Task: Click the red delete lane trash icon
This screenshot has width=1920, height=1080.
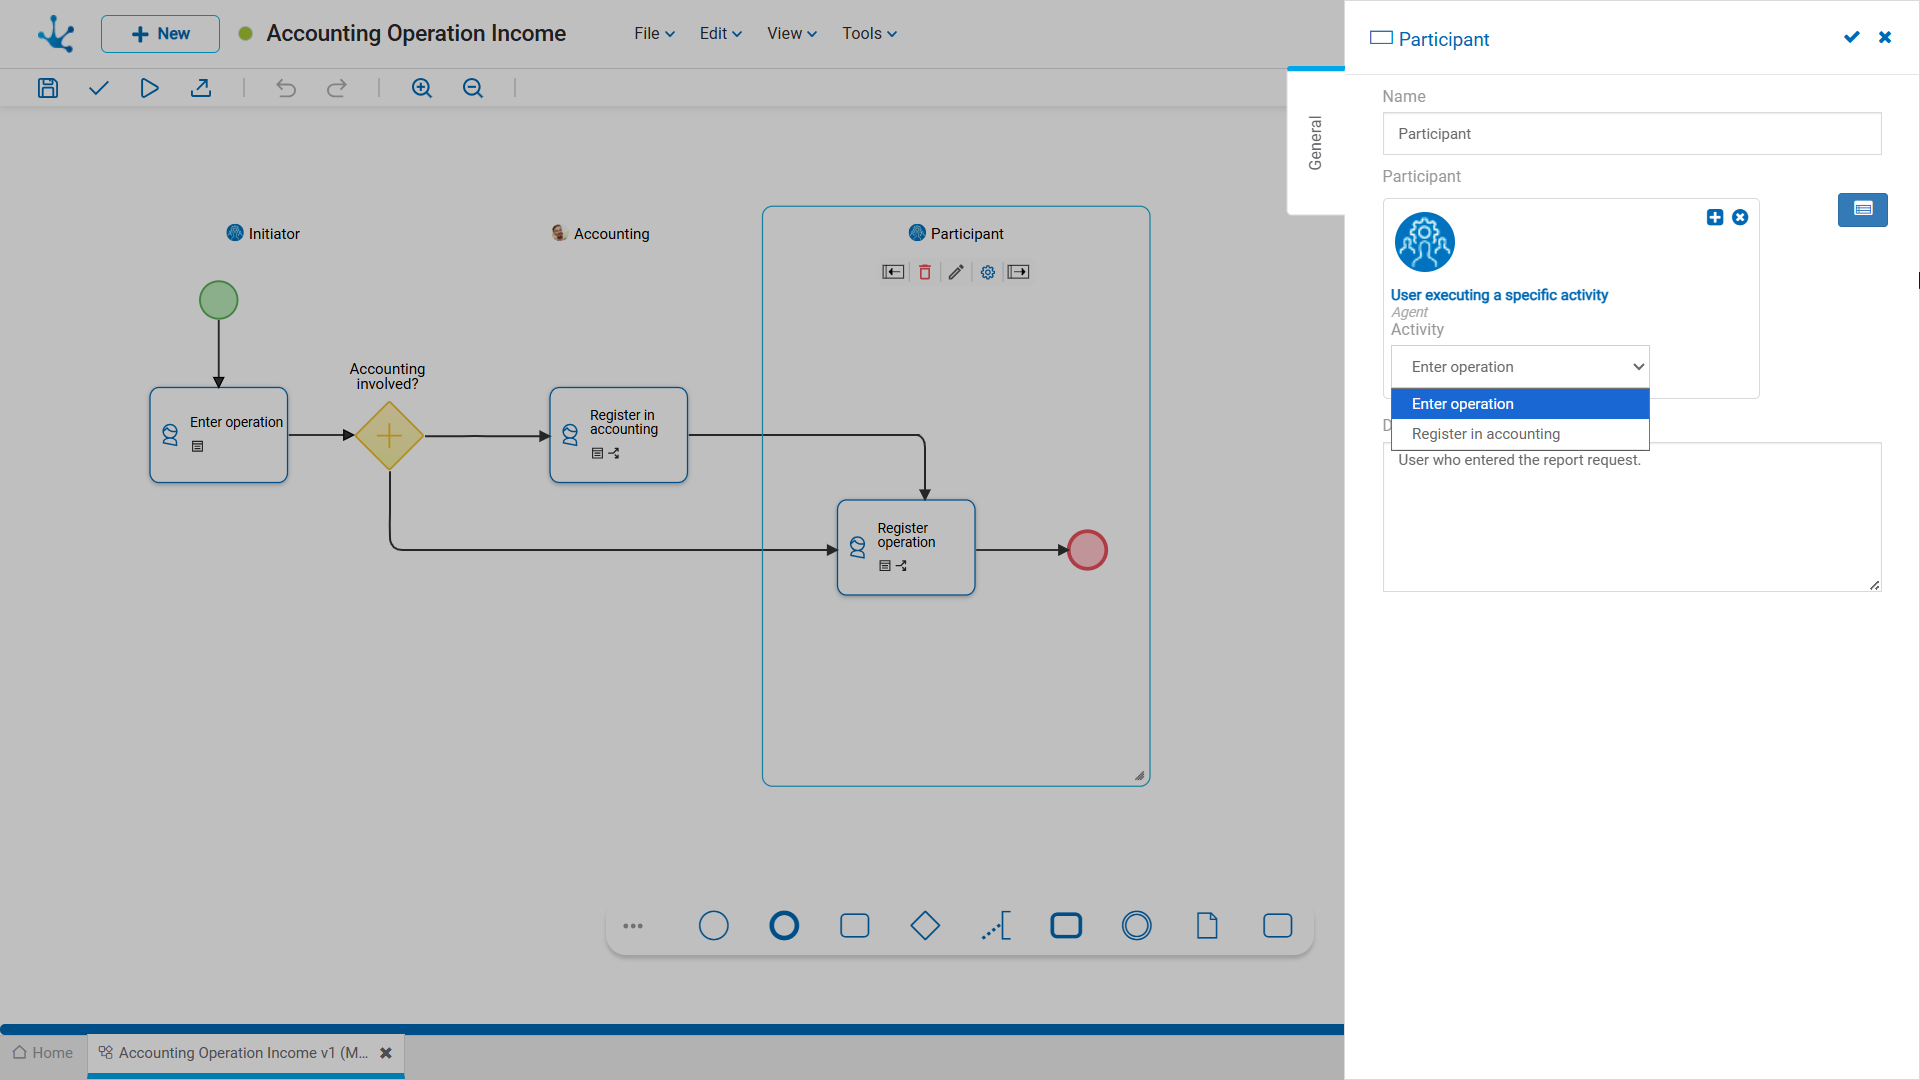Action: (x=925, y=272)
